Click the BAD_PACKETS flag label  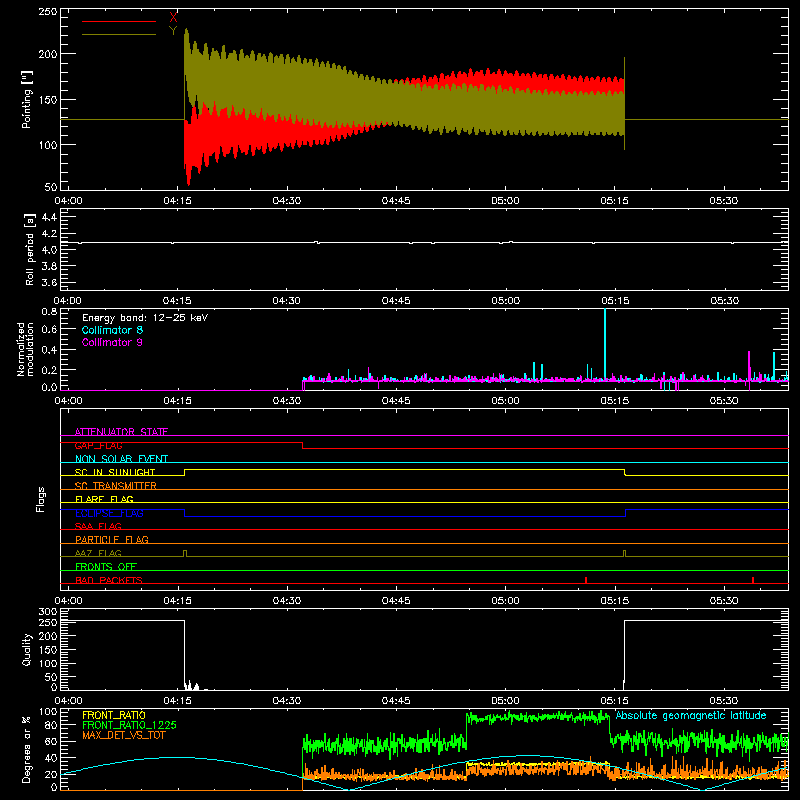pos(109,580)
